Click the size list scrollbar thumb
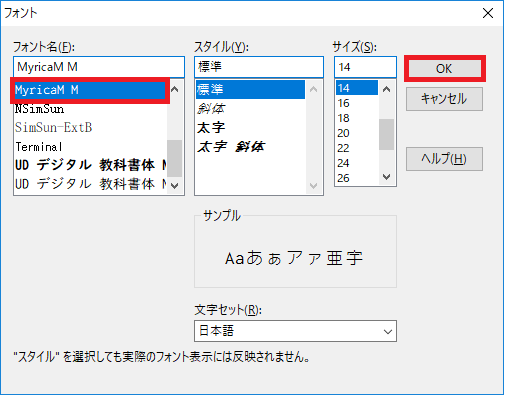506x398 pixels. (387, 134)
